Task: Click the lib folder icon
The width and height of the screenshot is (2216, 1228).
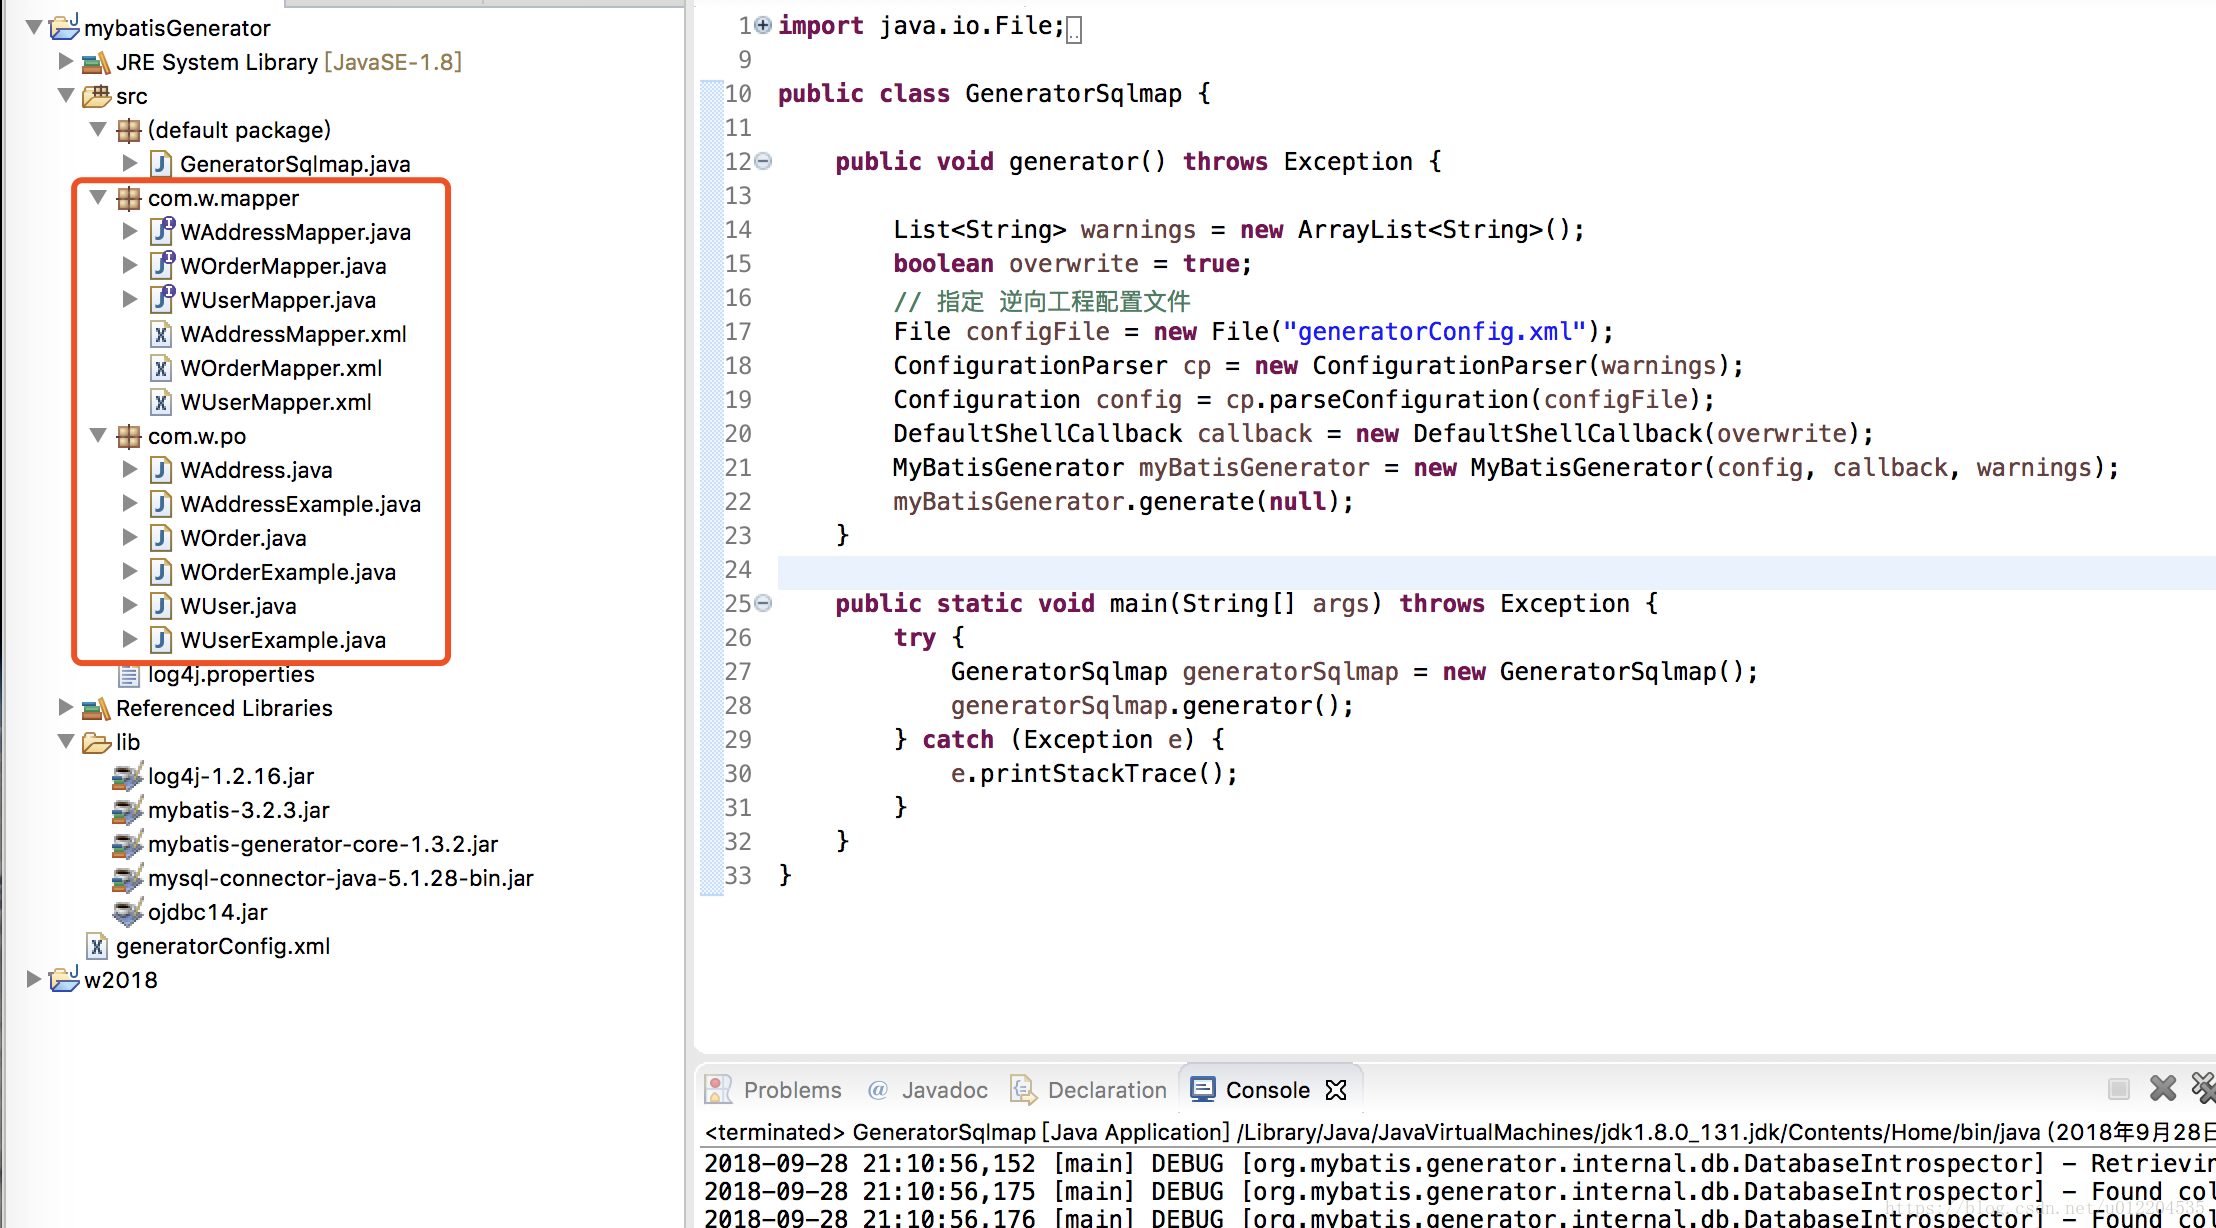Action: (96, 742)
